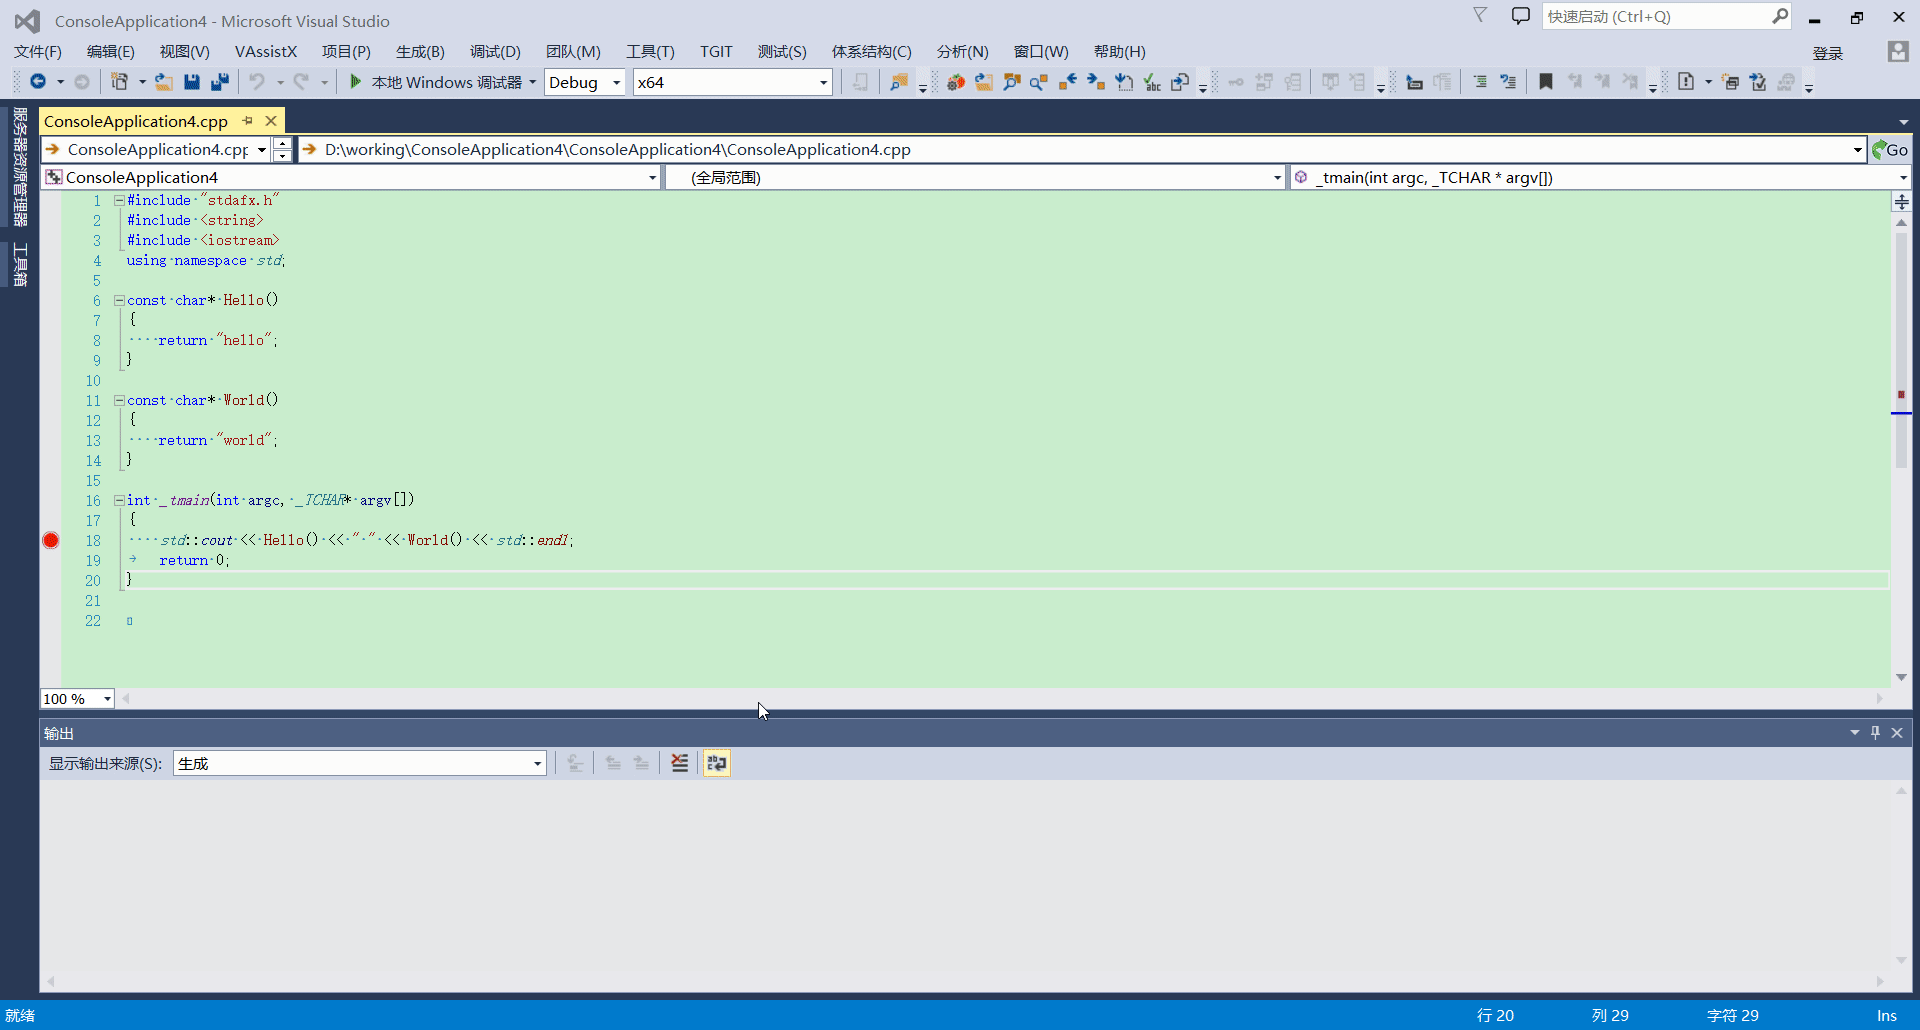Image resolution: width=1920 pixels, height=1030 pixels.
Task: Click the green start debugging arrow
Action: [355, 82]
